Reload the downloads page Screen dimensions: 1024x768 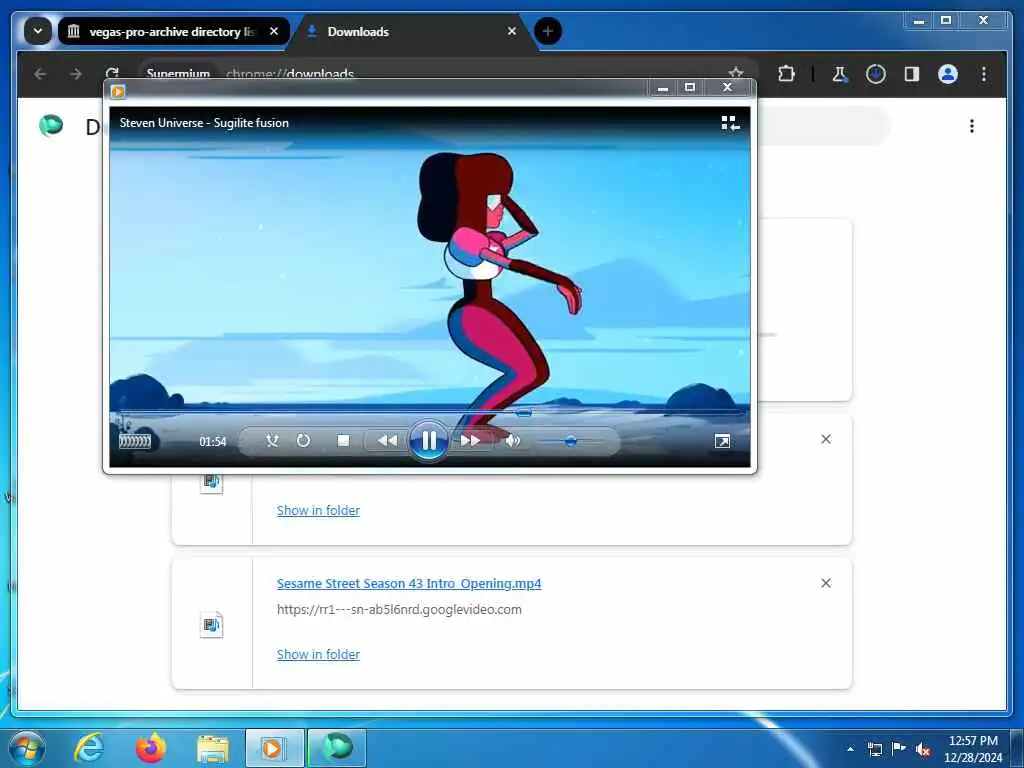112,74
